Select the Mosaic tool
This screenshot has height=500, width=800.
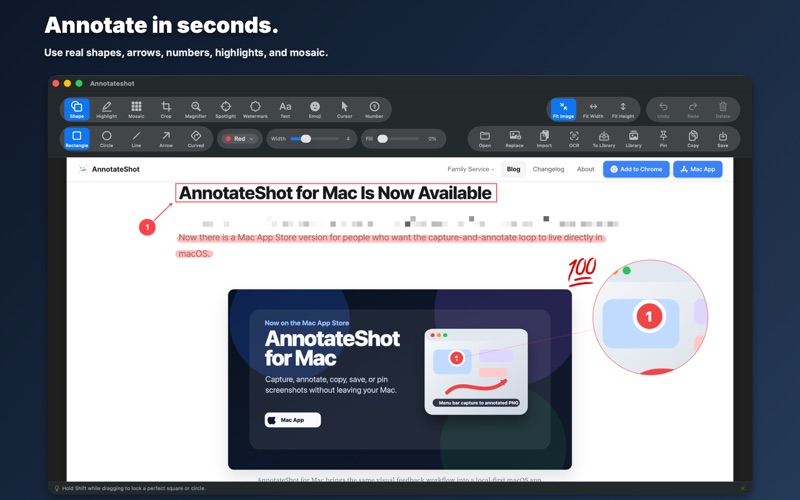[136, 109]
